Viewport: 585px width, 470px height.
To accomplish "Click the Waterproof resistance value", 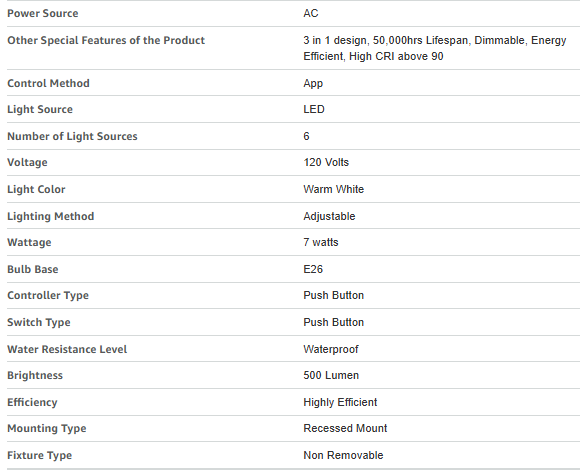I will pos(331,350).
